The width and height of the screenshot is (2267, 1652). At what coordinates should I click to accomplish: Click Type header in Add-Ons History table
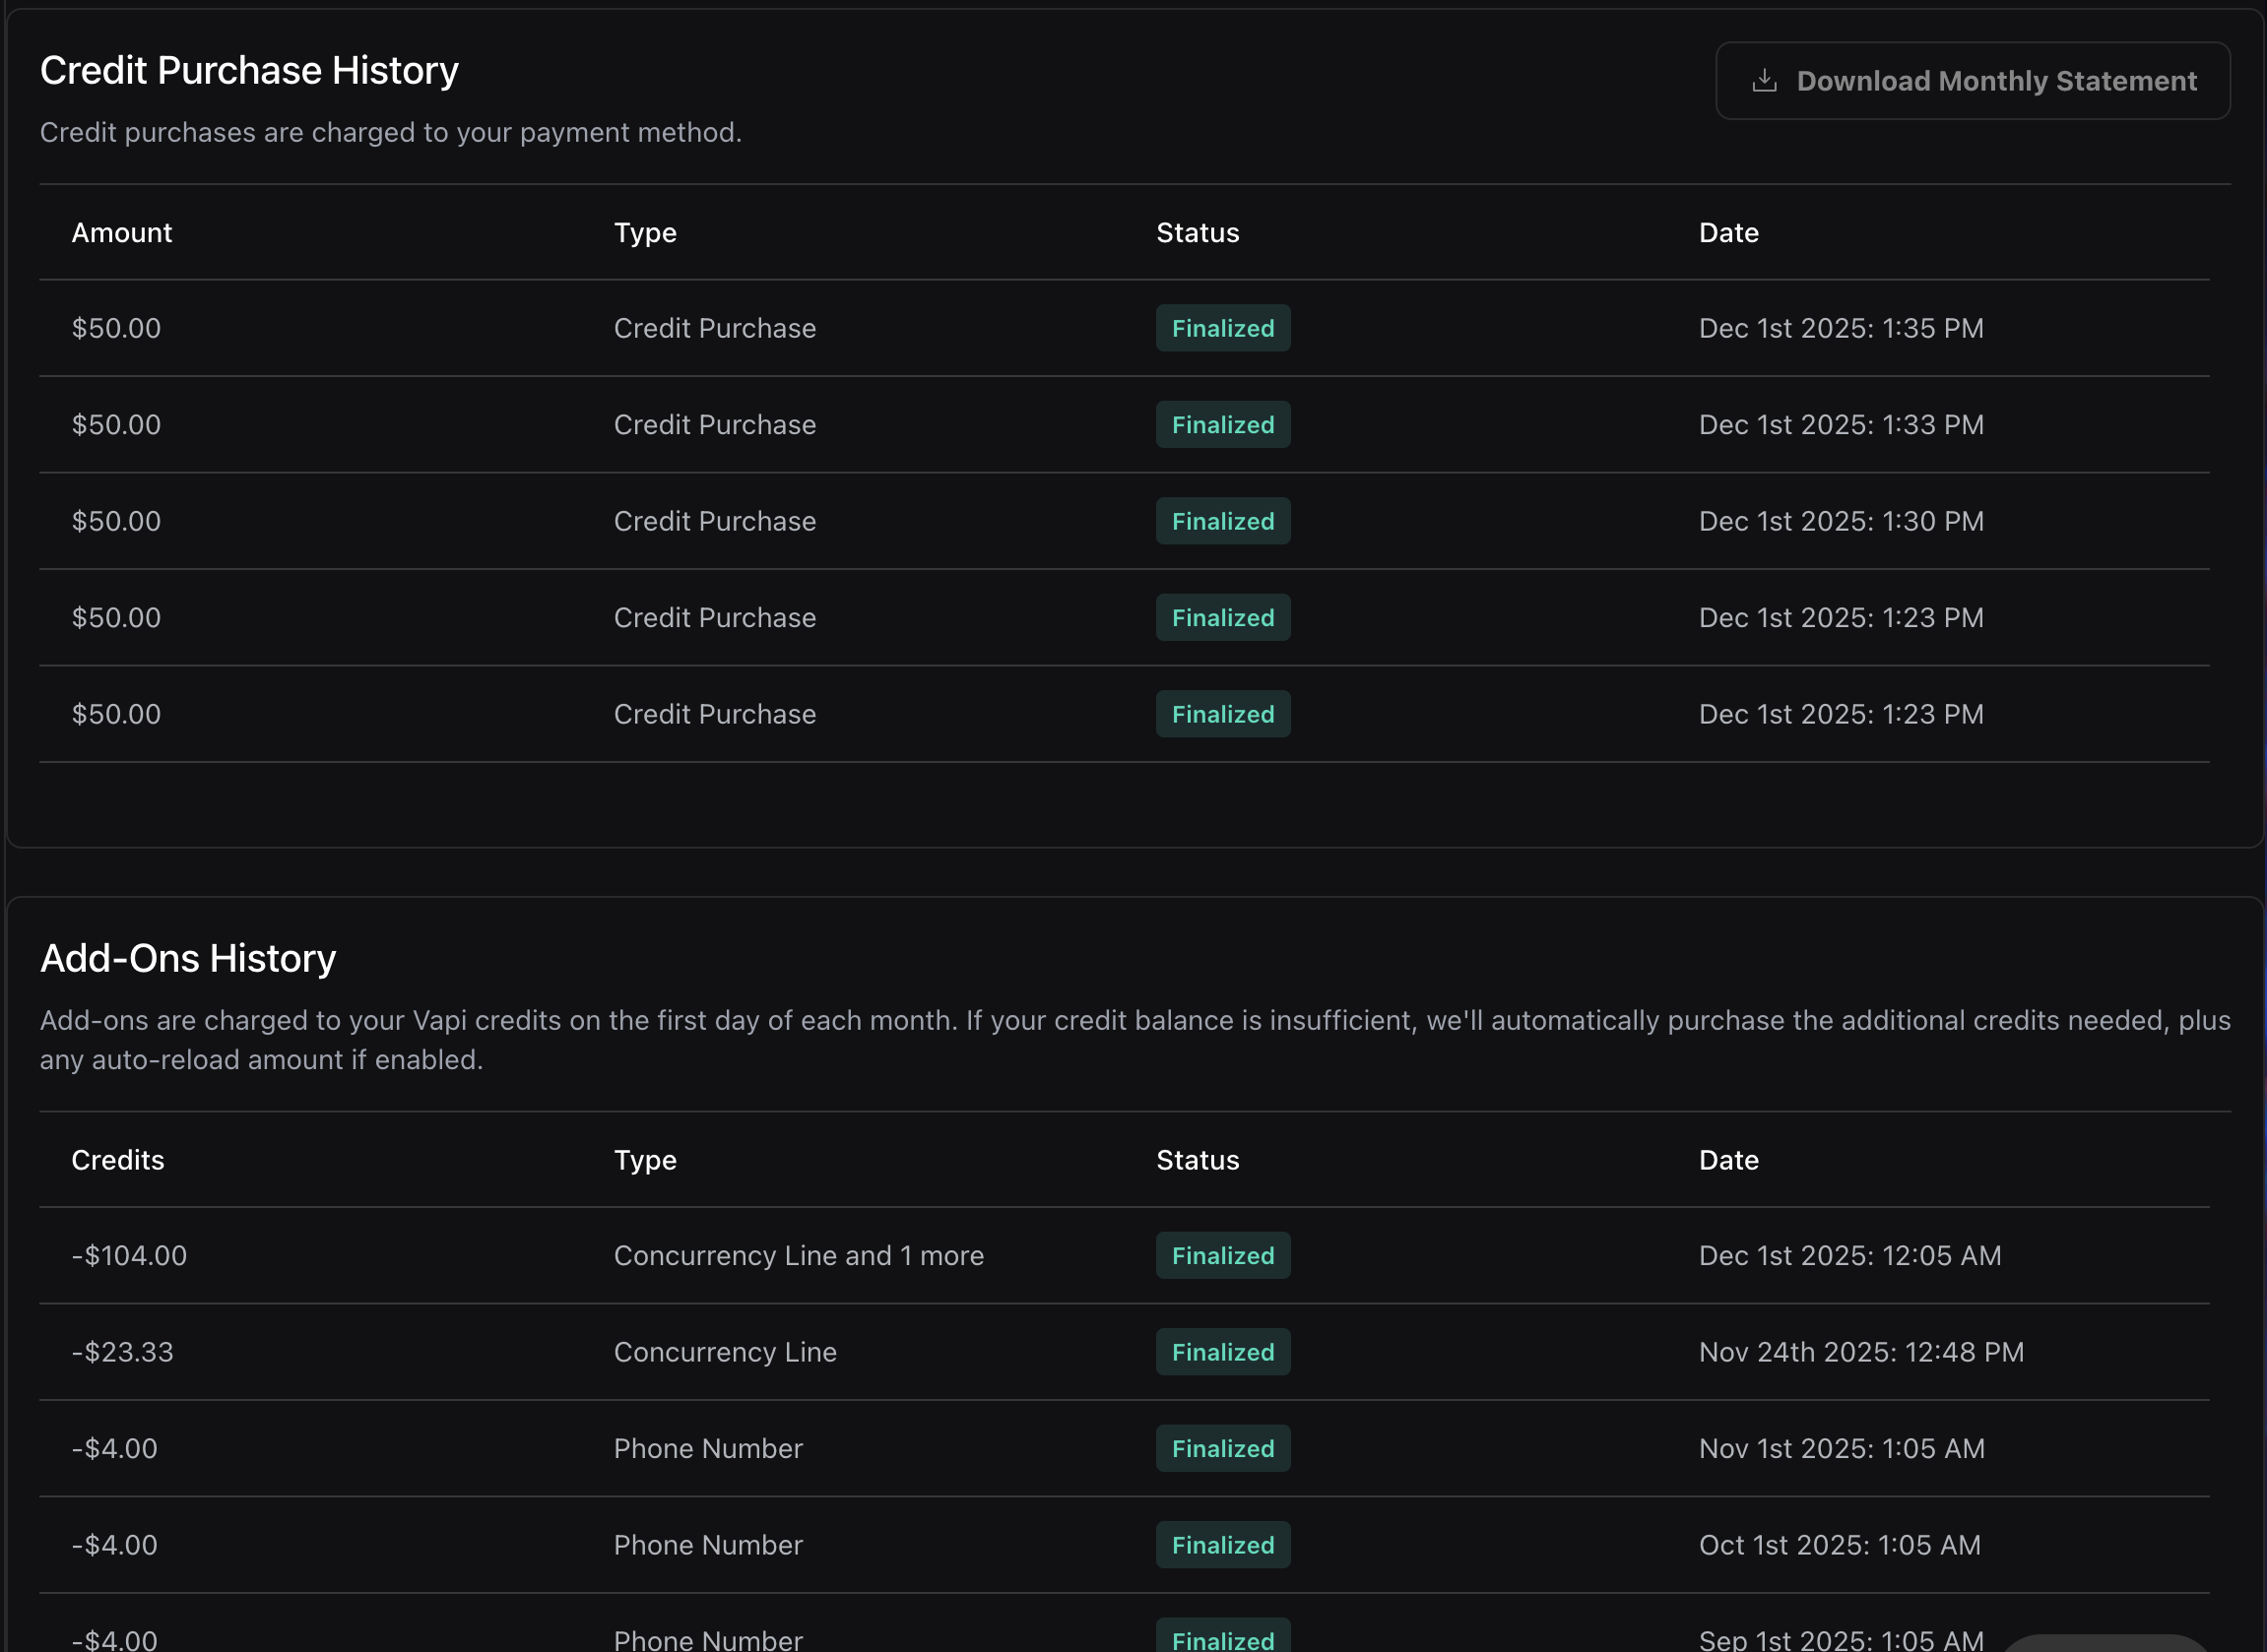645,1160
